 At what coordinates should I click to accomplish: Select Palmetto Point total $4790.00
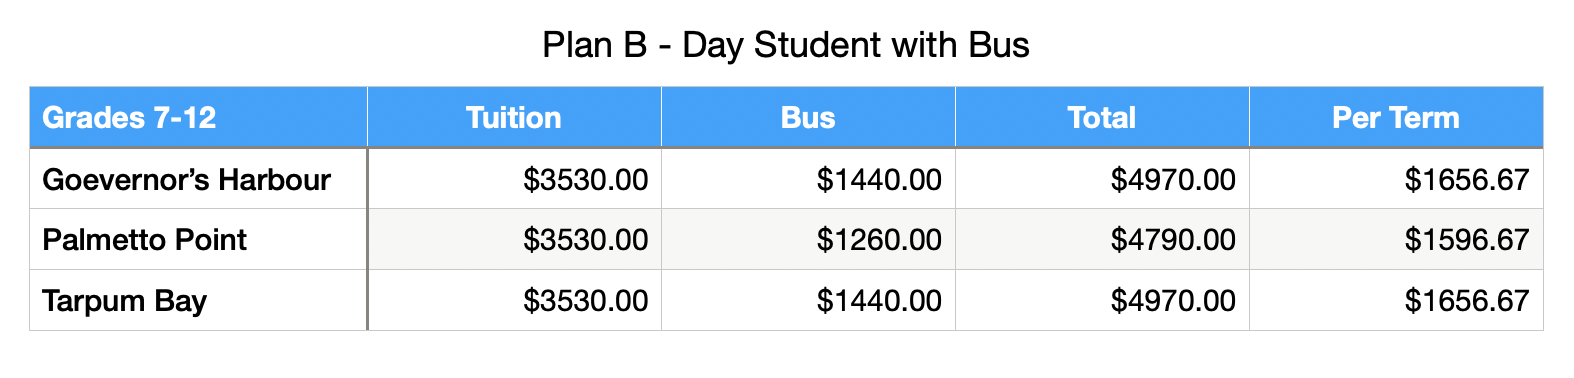[x=1102, y=239]
